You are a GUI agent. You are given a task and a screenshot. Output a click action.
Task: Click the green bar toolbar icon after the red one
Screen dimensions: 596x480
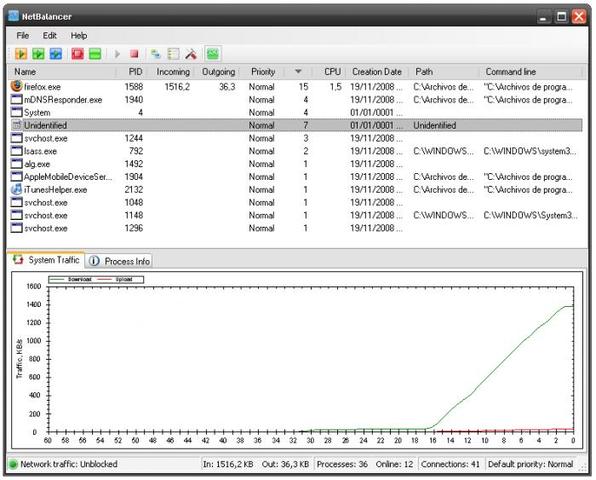click(x=95, y=54)
